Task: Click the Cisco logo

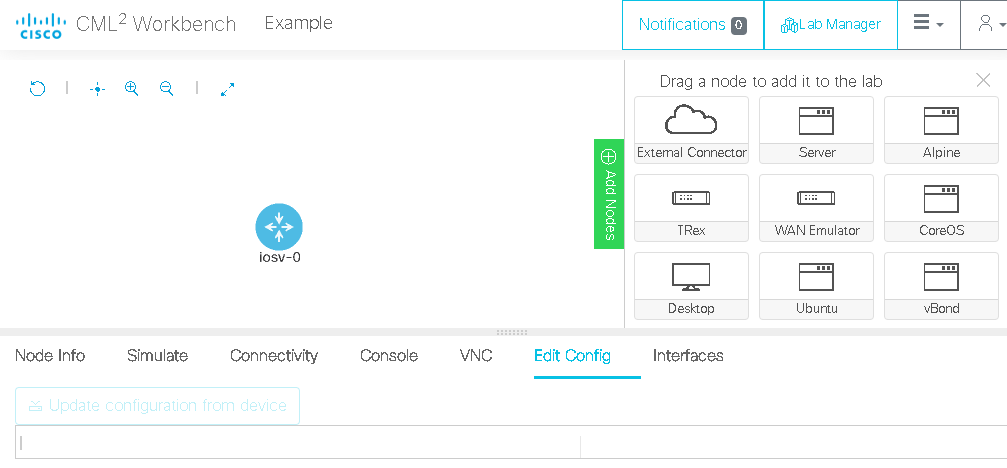Action: pos(39,25)
